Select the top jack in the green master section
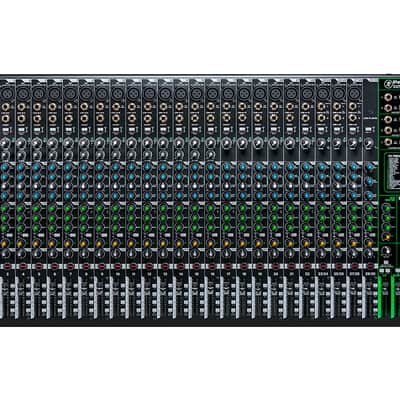The image size is (400, 400). (387, 97)
